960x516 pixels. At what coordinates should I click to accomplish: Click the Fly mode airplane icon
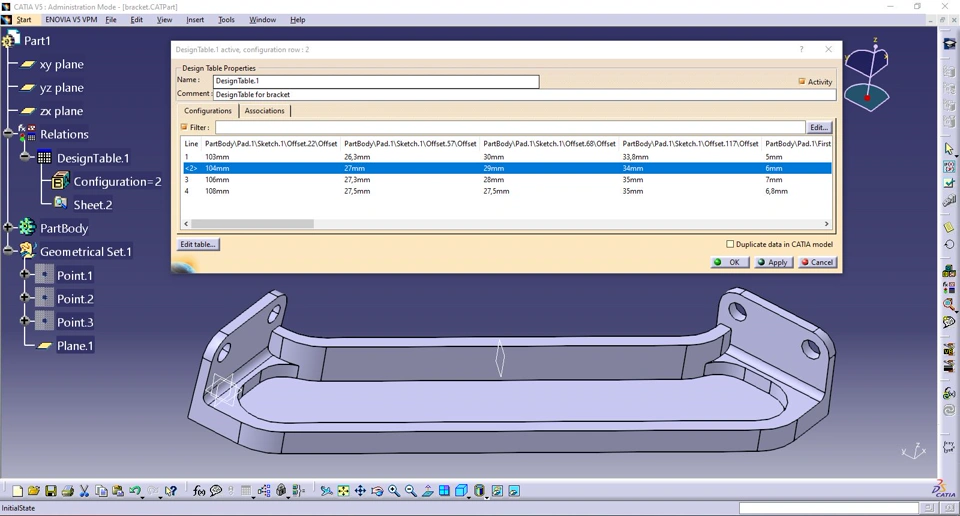click(326, 491)
